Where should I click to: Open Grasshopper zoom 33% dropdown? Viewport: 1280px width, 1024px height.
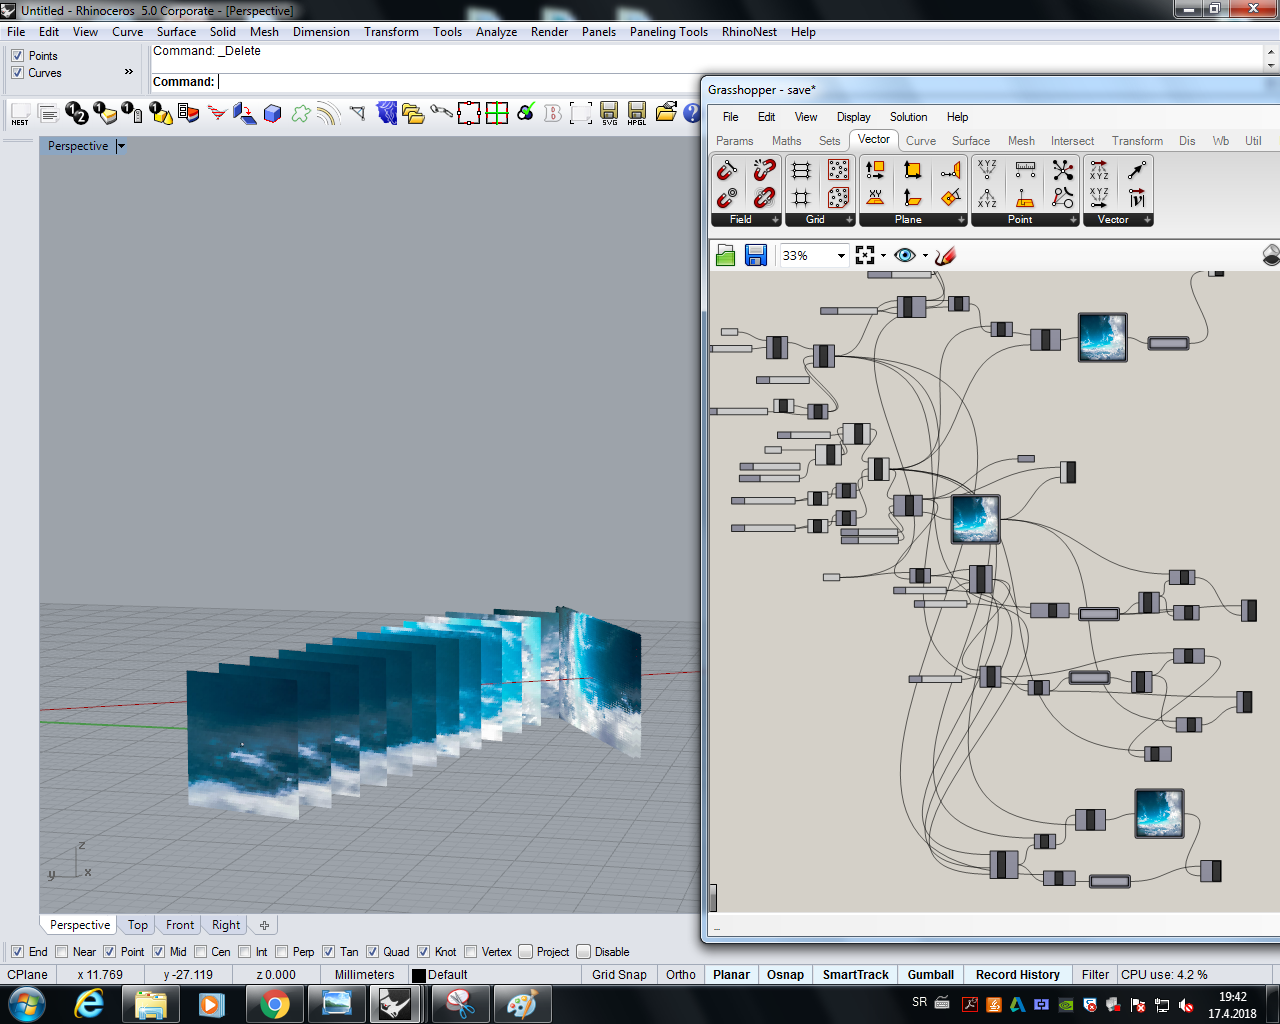(x=841, y=256)
